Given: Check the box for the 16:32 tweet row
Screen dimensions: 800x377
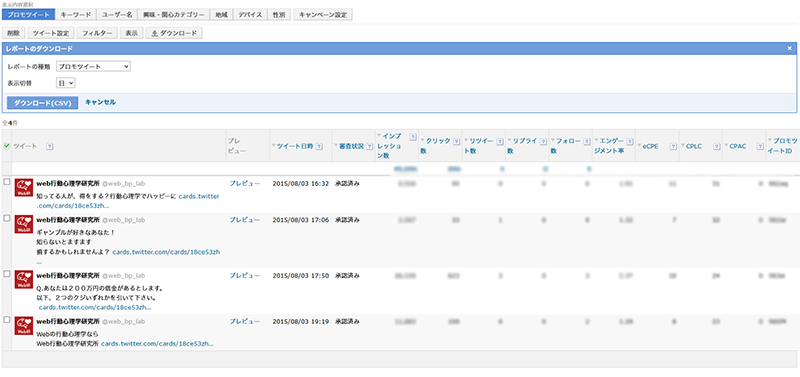Looking at the screenshot, I should pyautogui.click(x=7, y=182).
